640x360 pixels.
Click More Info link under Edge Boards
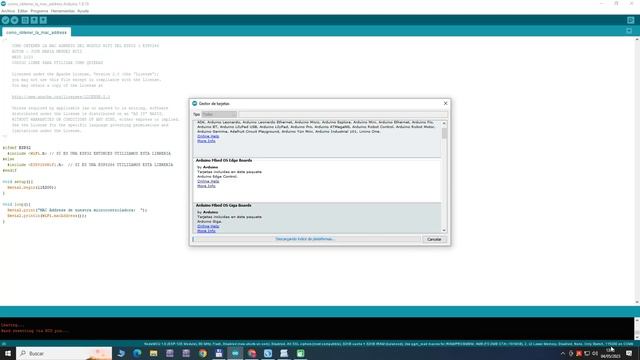tap(206, 186)
